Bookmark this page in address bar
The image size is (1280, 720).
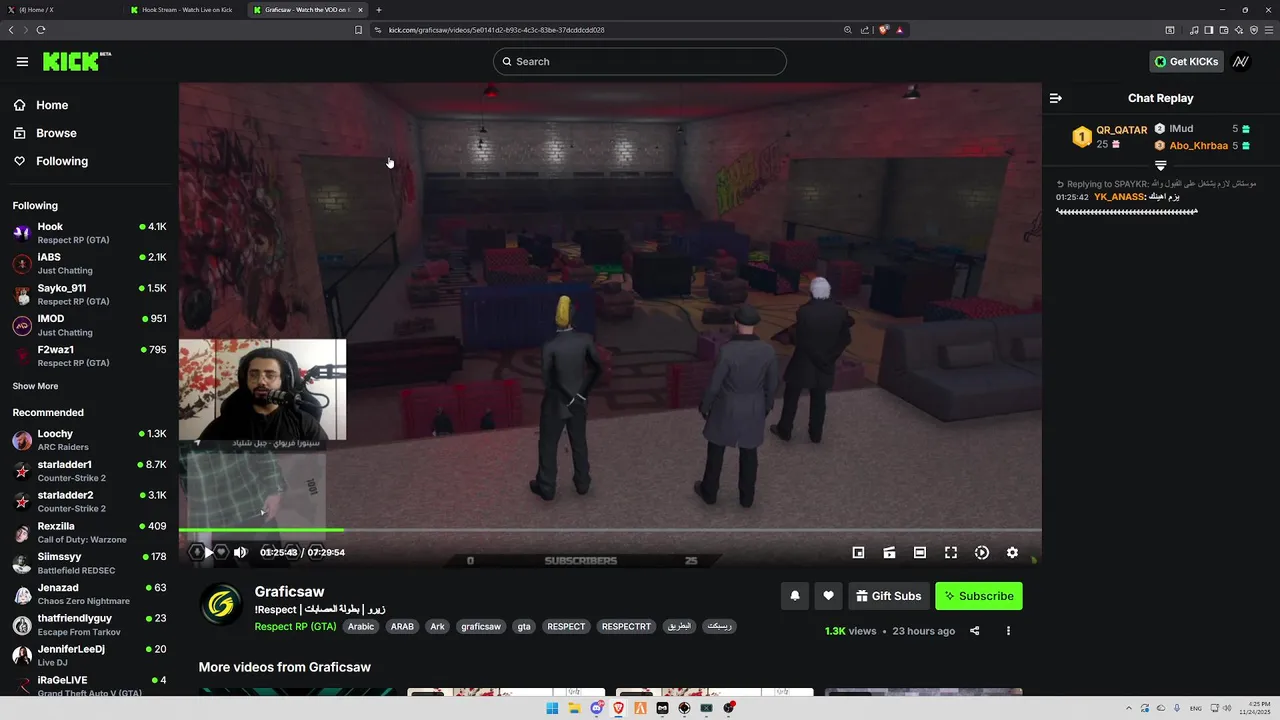tap(358, 30)
